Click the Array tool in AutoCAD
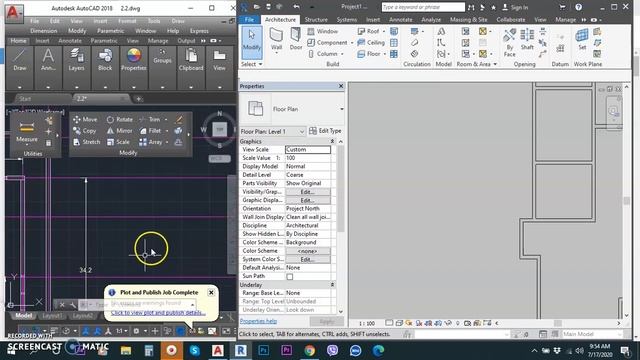 151,142
